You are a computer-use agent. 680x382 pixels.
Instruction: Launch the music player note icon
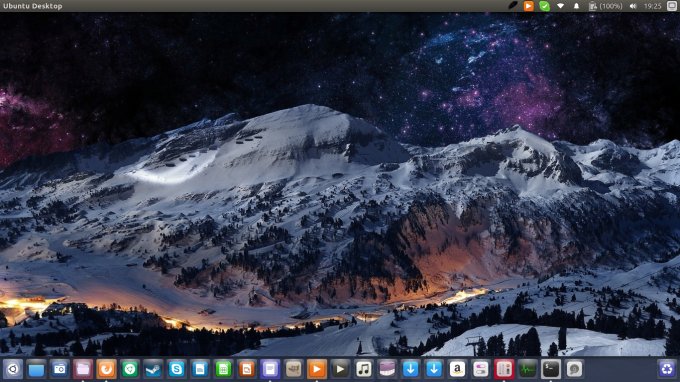[x=364, y=369]
